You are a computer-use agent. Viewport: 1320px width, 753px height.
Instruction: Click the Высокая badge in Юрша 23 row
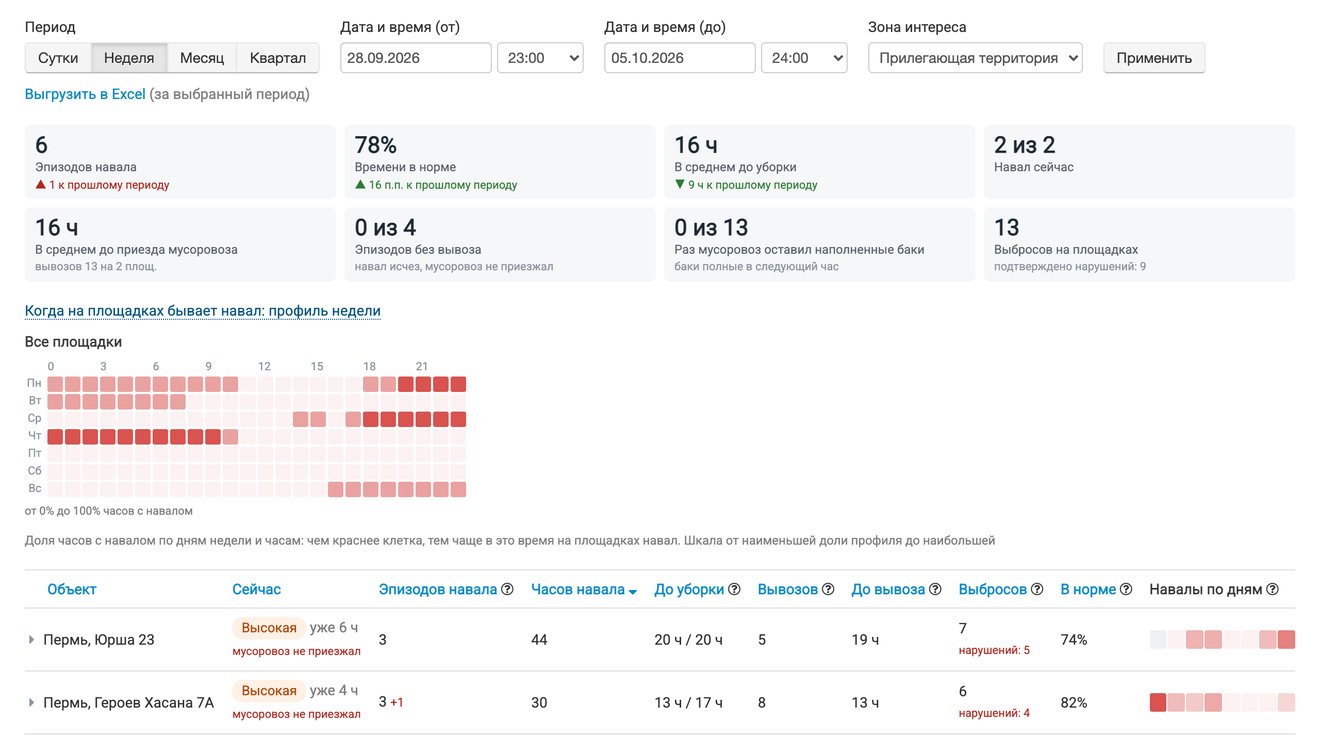(x=269, y=628)
